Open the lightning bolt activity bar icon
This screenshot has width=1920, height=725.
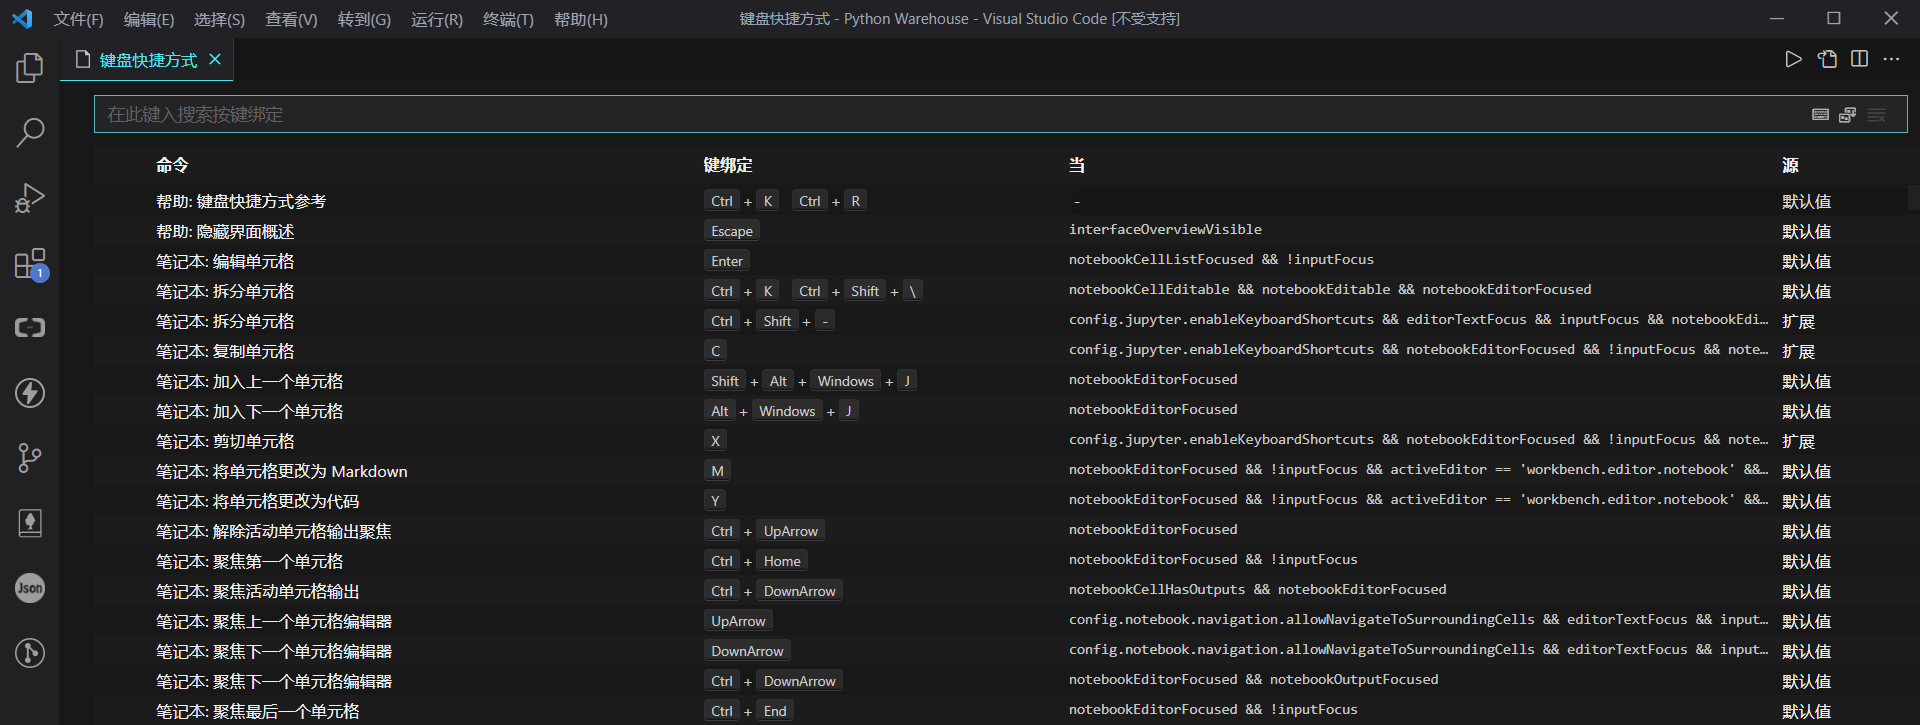tap(30, 393)
